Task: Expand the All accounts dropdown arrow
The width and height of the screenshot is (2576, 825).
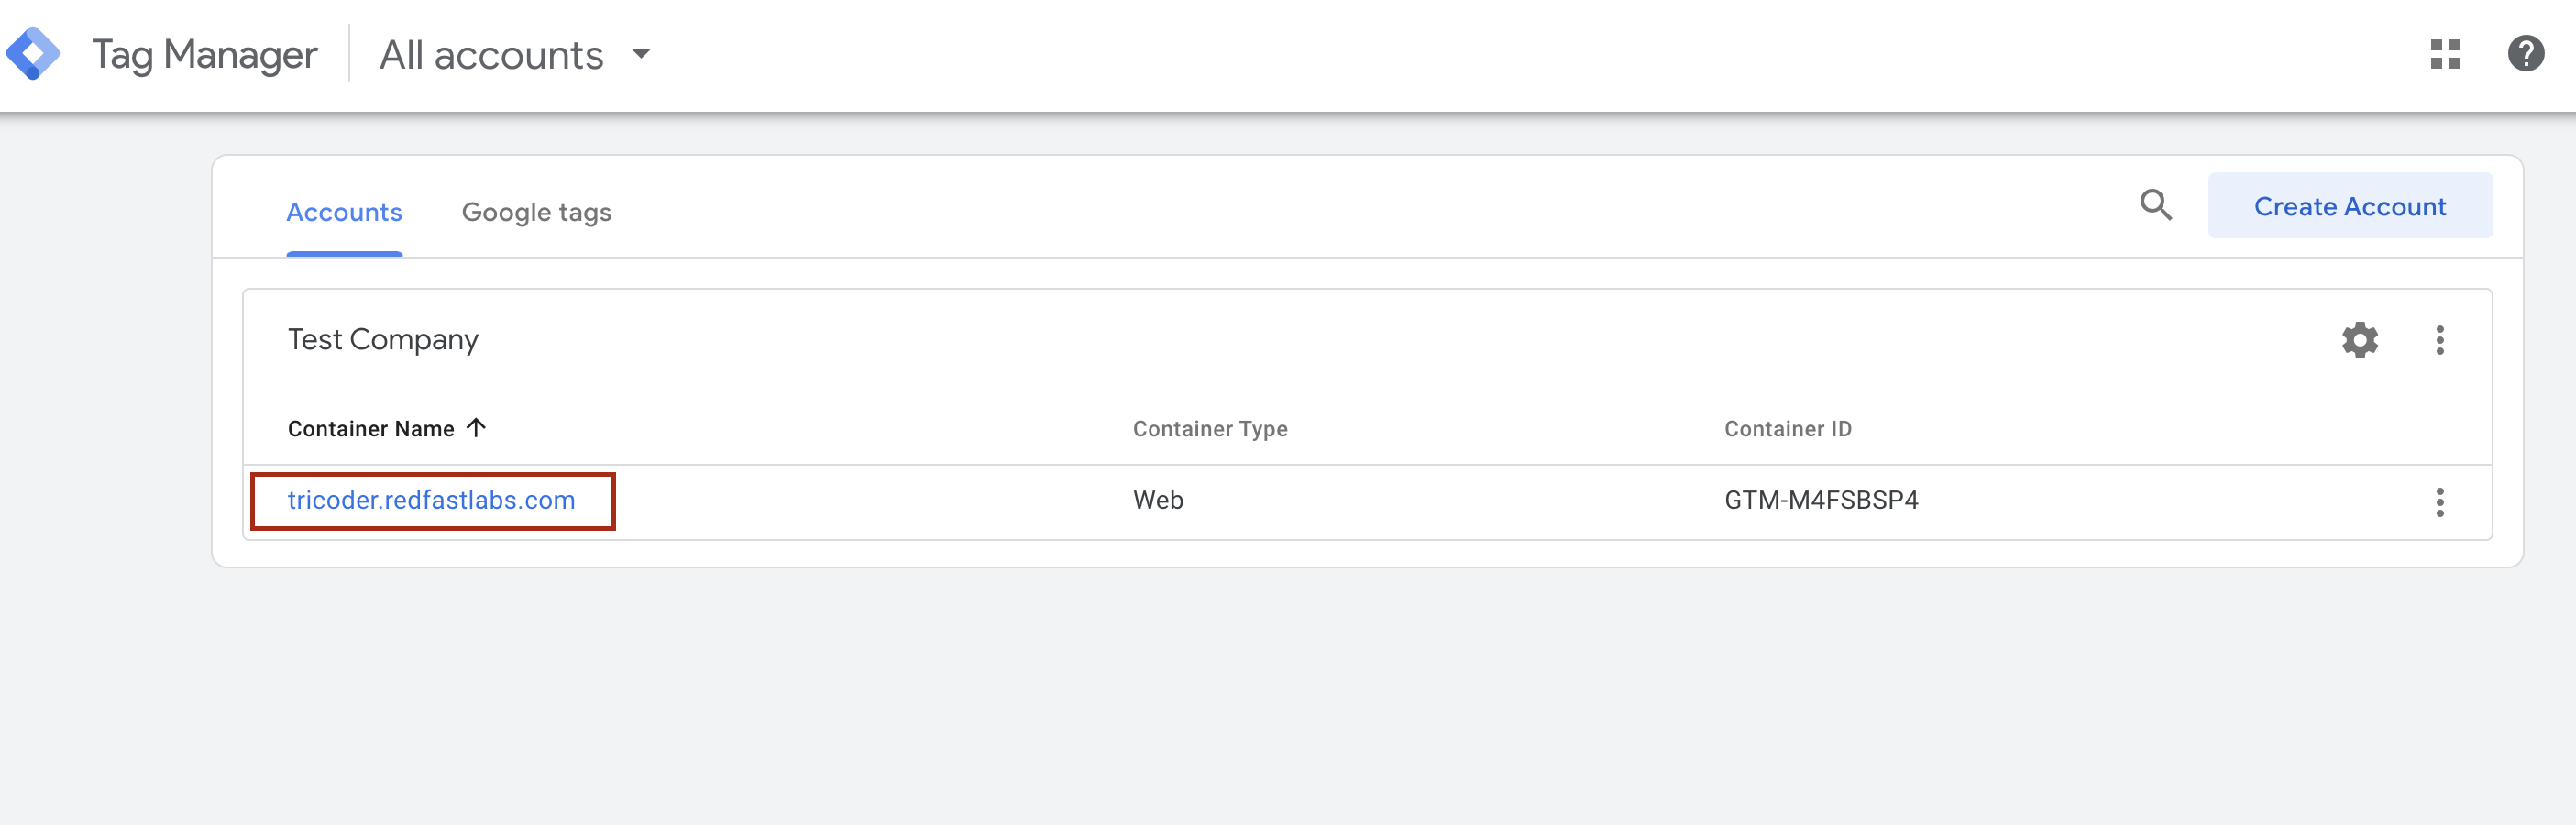Action: 641,54
